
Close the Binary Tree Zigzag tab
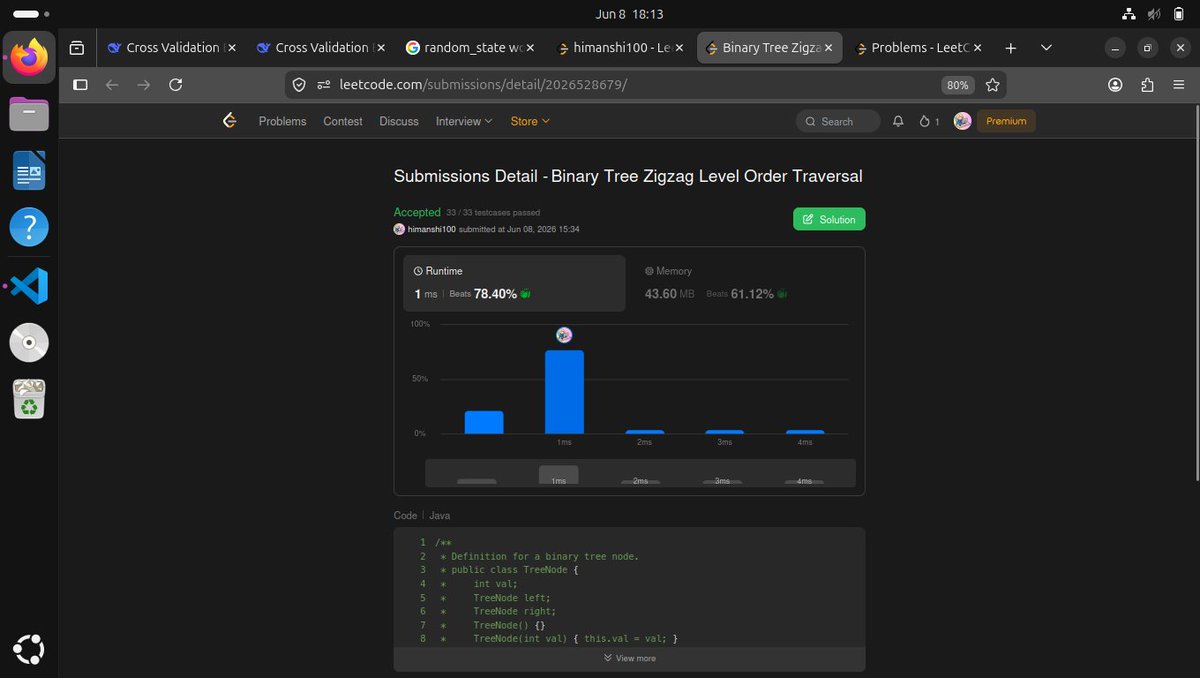click(829, 48)
